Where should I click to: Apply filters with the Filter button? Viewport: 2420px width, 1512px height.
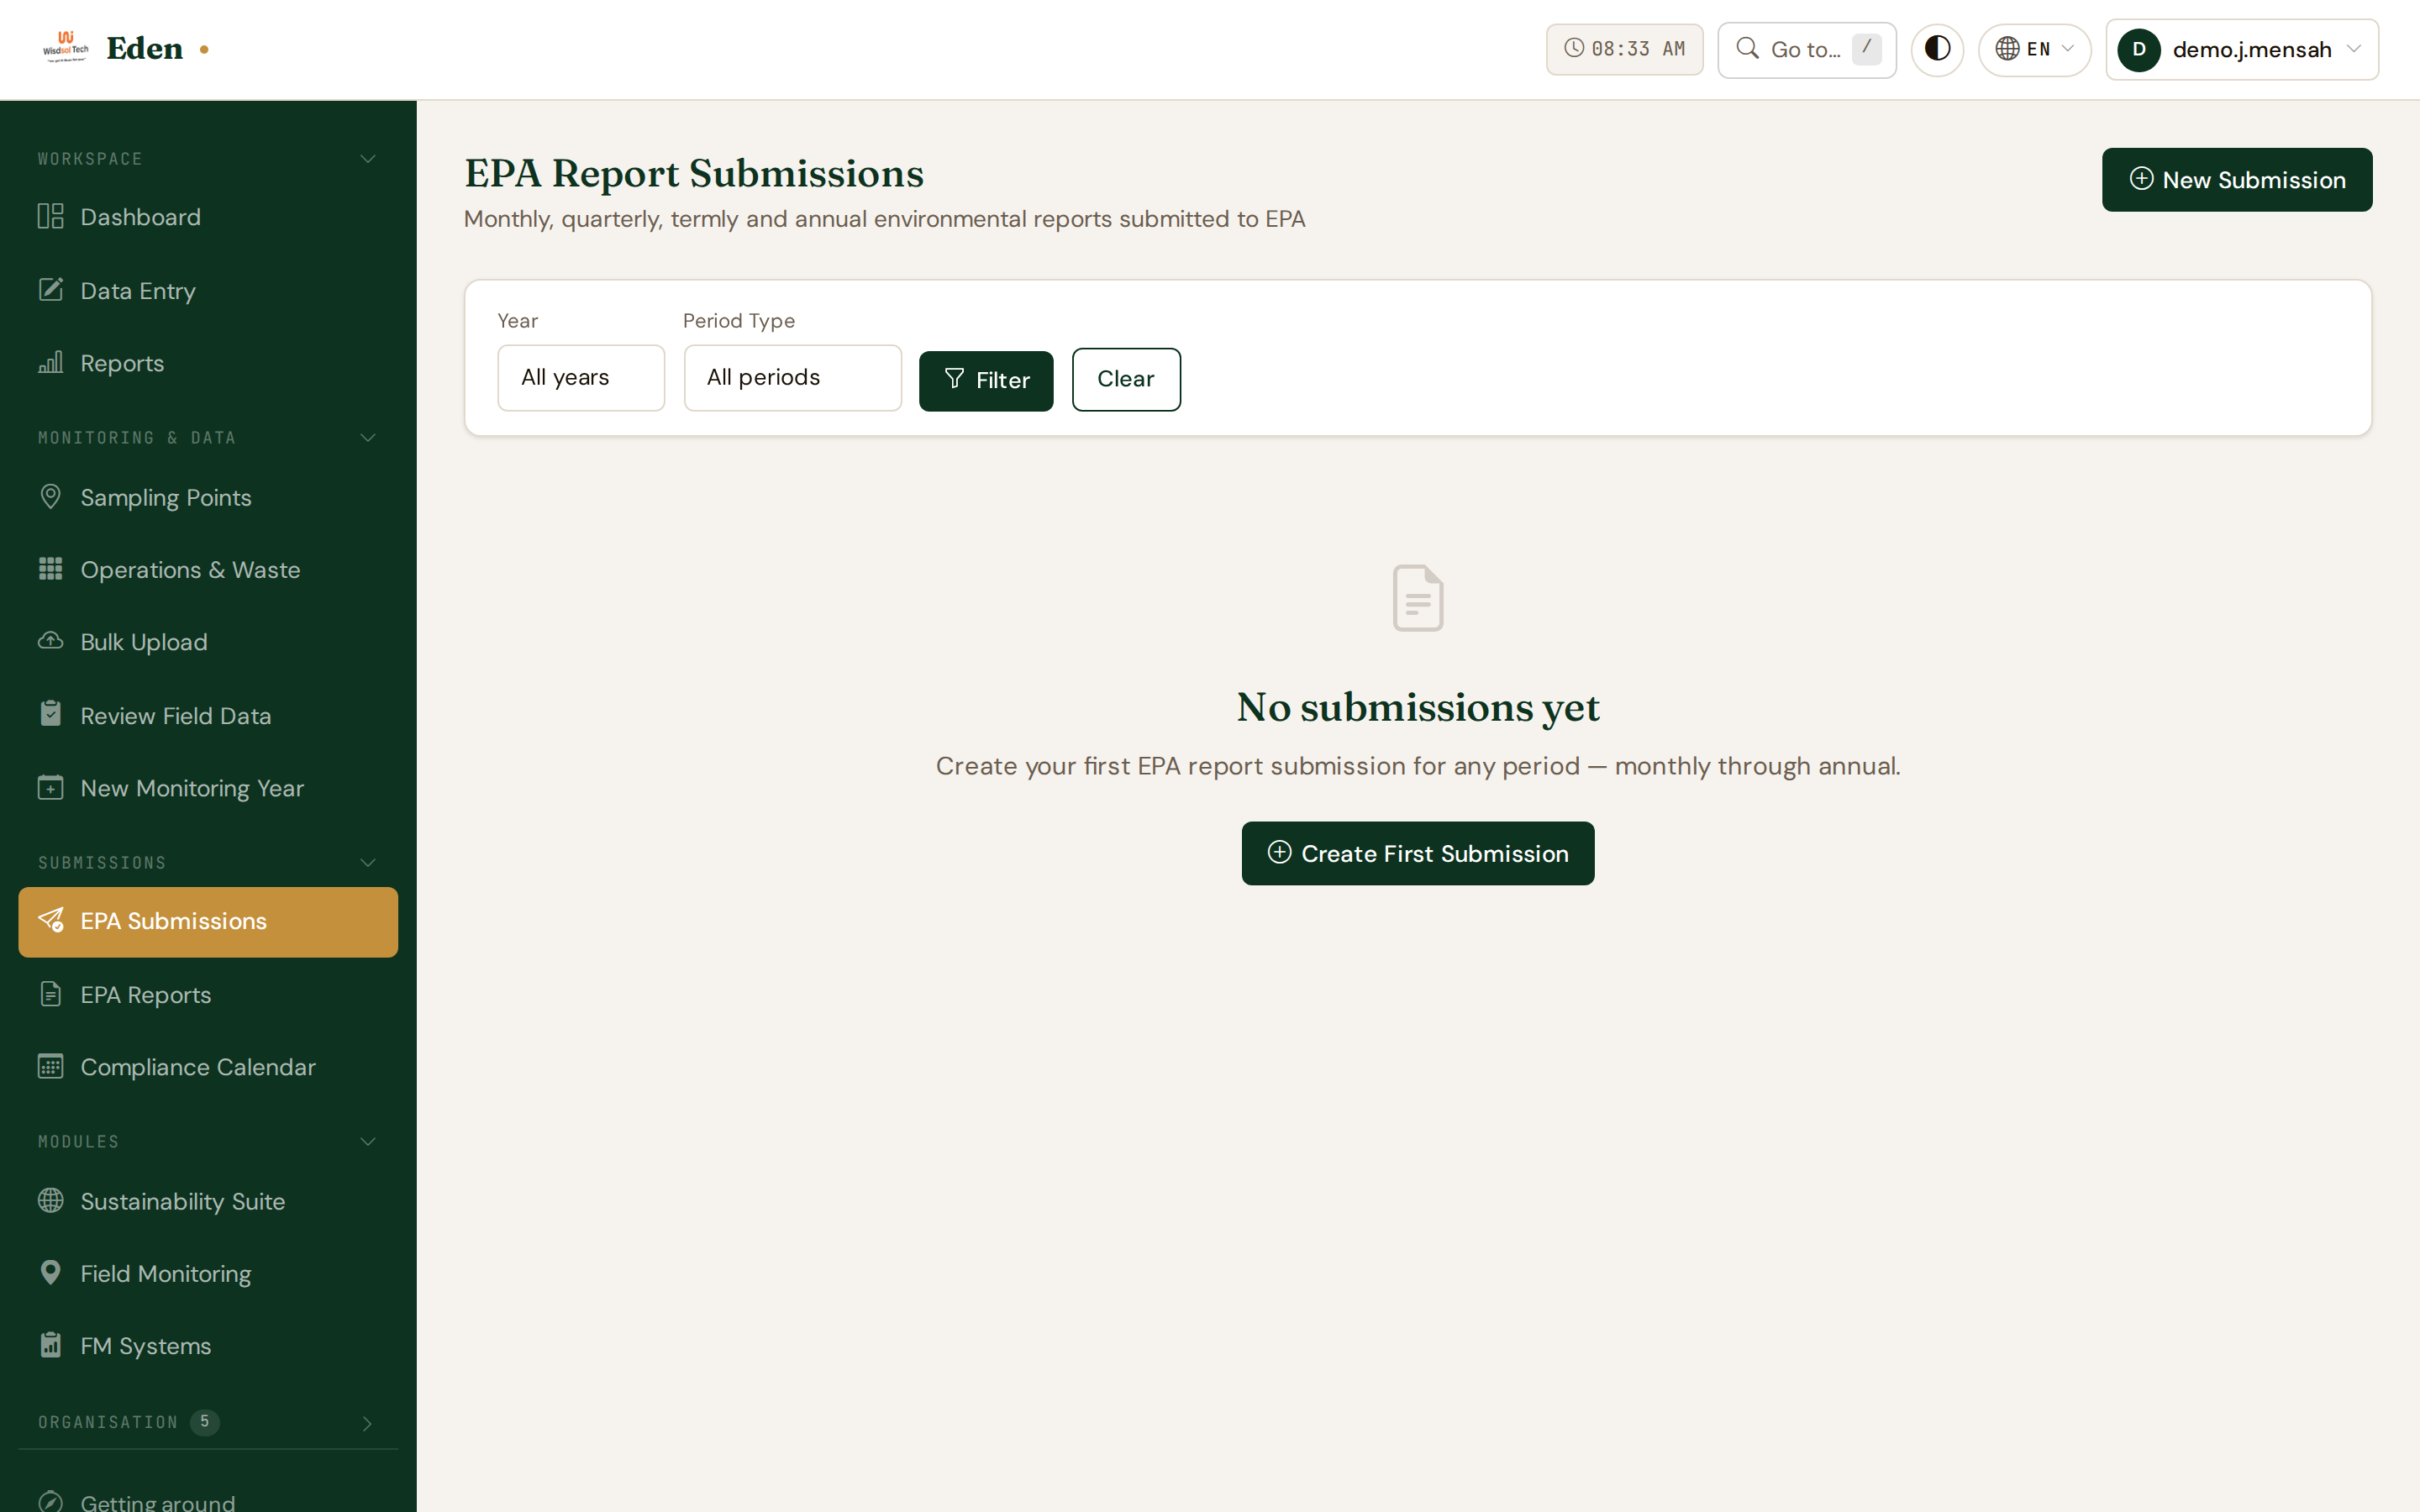pos(986,380)
